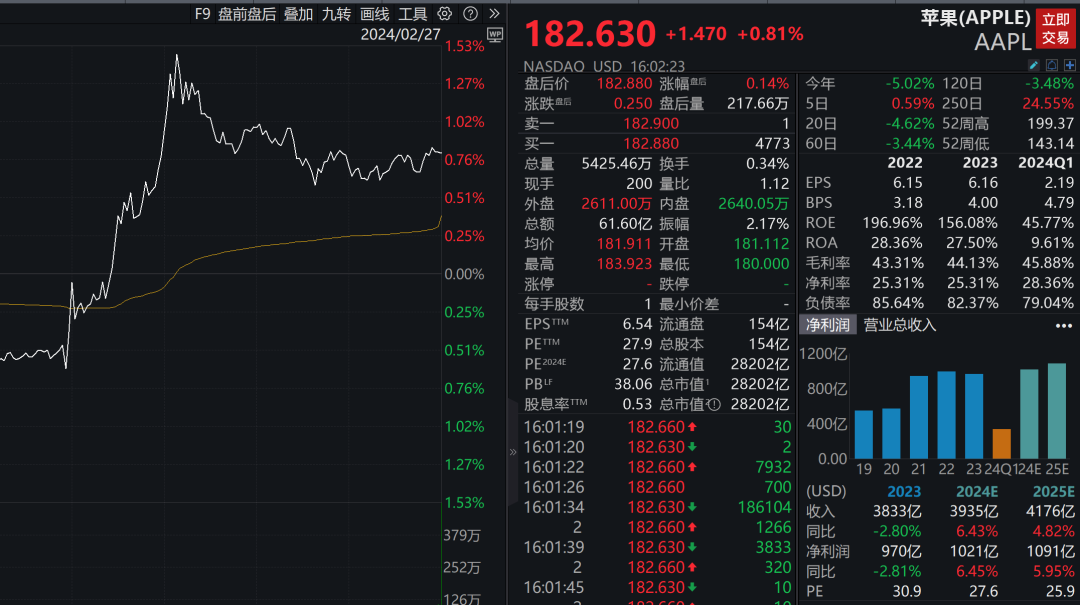Toggle 盘前盘后 pre/post-market display
The image size is (1080, 605).
(x=246, y=14)
